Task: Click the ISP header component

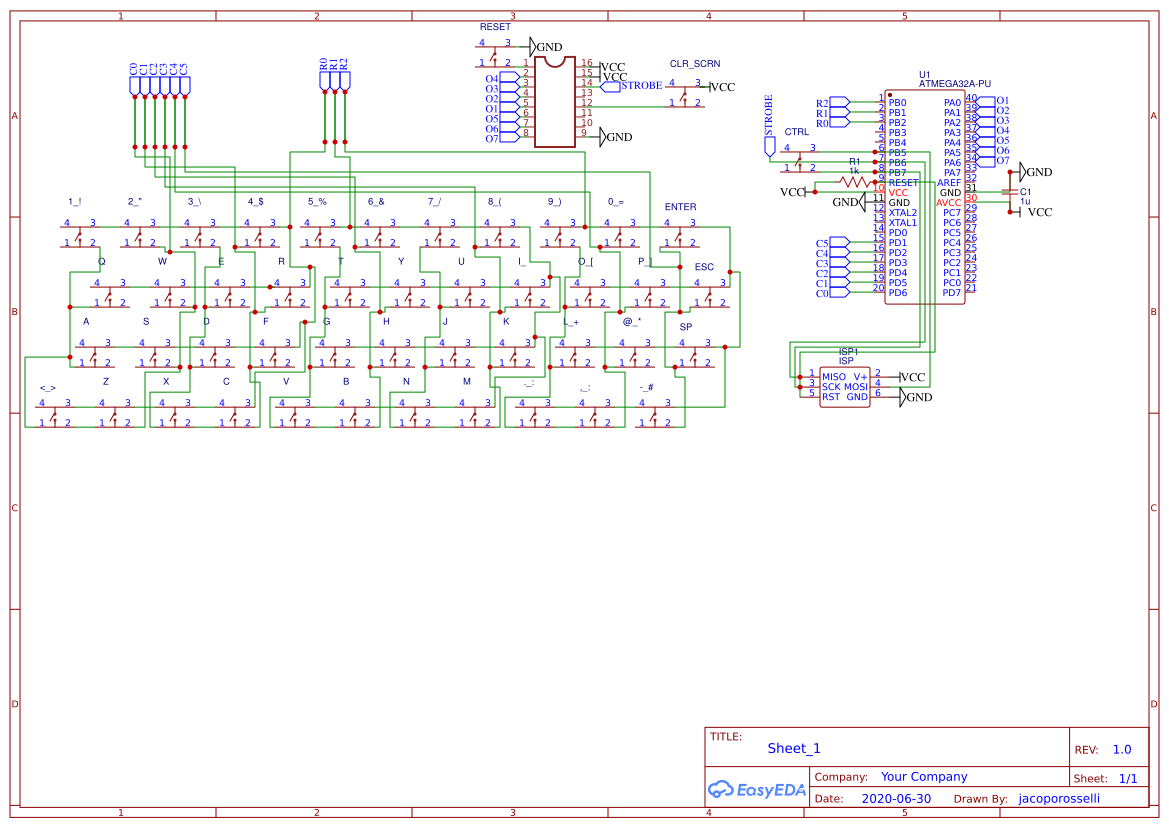Action: click(845, 387)
